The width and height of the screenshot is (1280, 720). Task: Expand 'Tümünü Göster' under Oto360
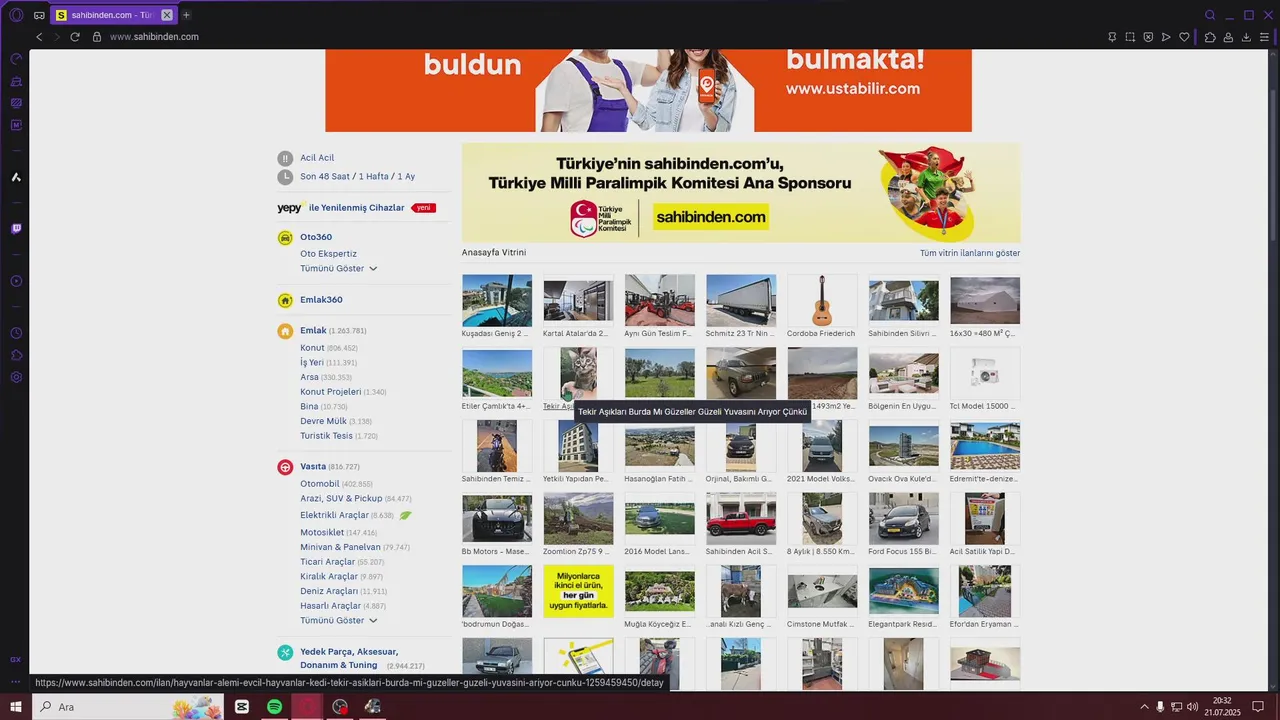[338, 269]
